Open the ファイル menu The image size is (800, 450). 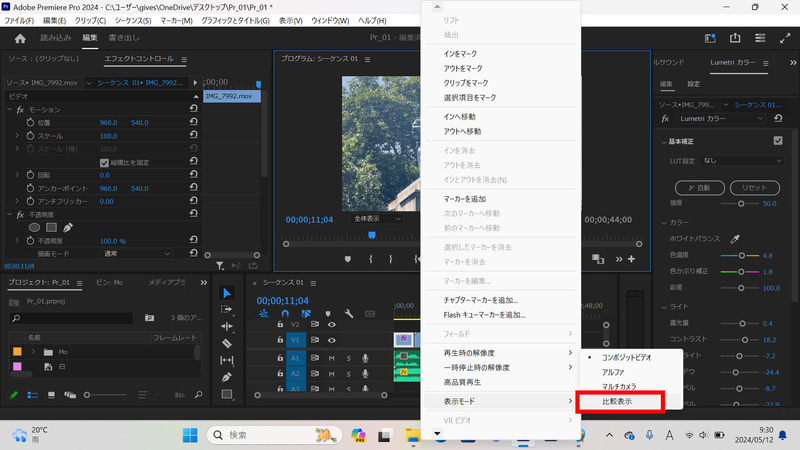(19, 21)
